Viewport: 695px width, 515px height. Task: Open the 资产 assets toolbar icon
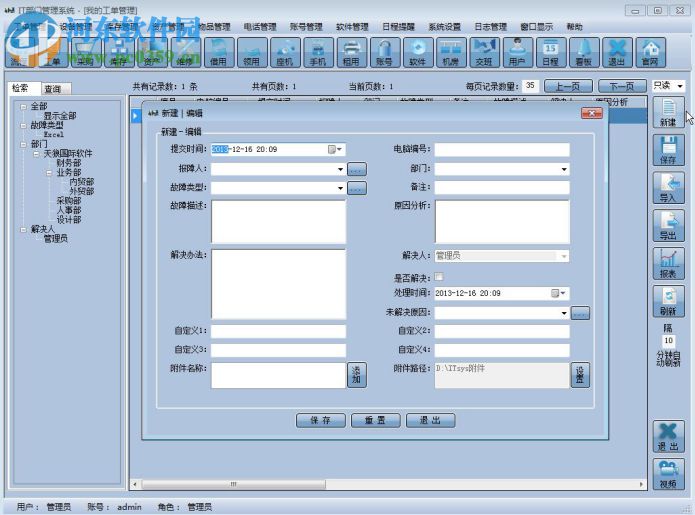(152, 53)
